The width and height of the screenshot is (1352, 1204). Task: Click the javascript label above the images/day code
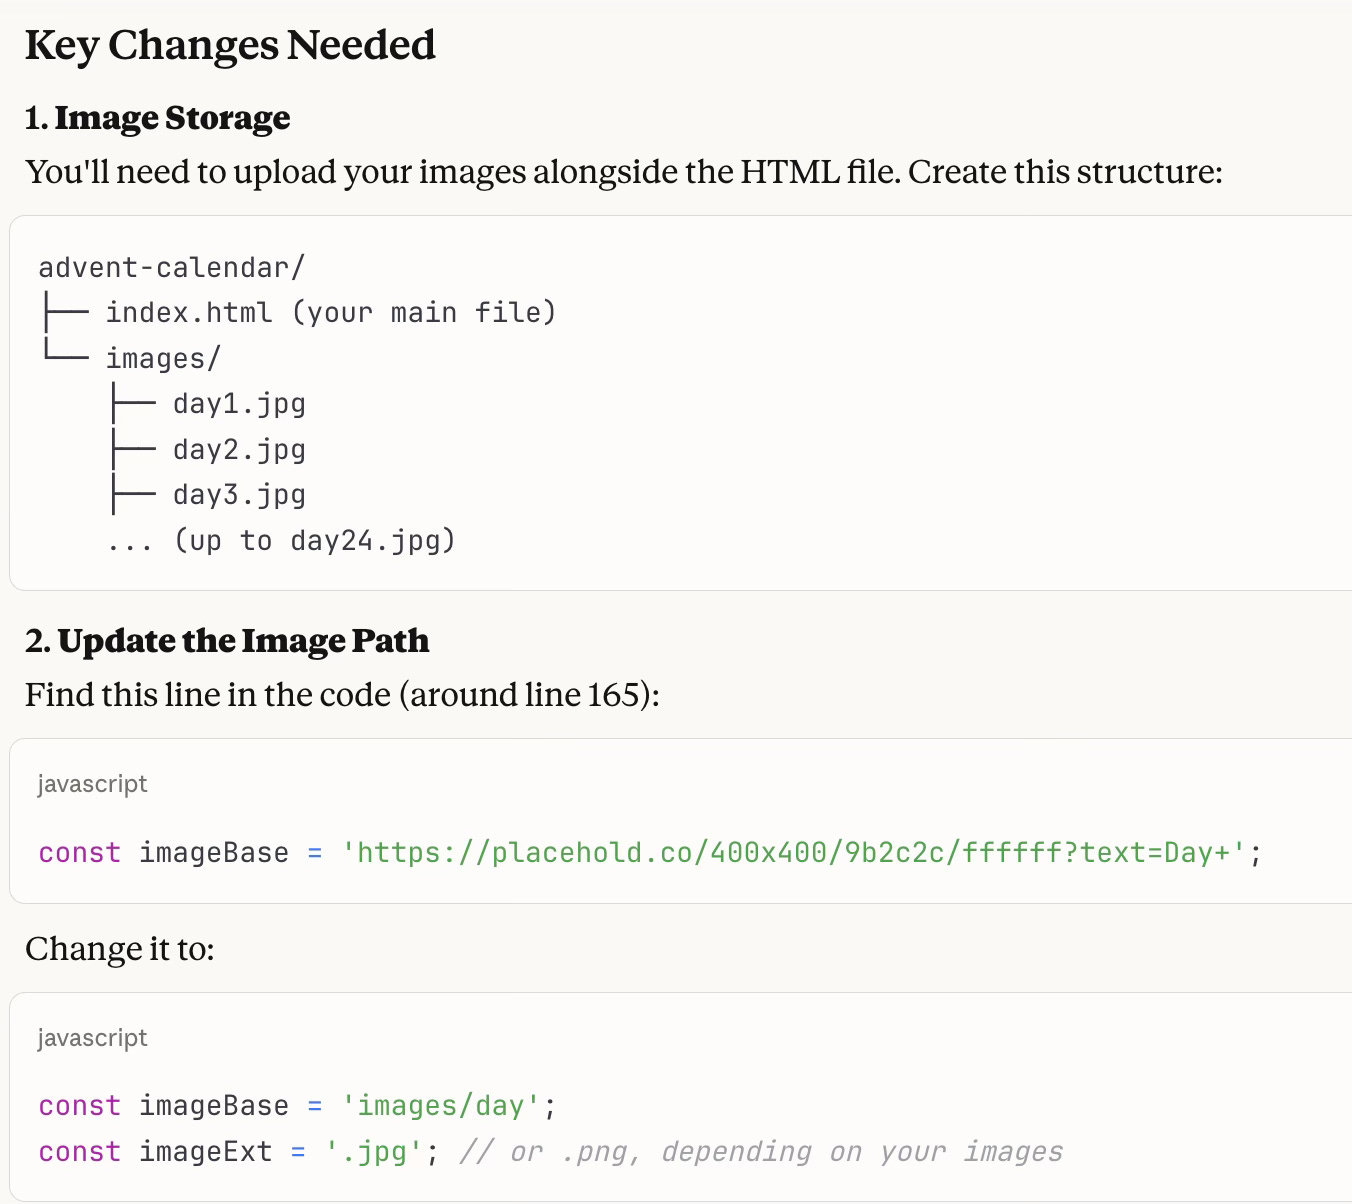point(92,1038)
